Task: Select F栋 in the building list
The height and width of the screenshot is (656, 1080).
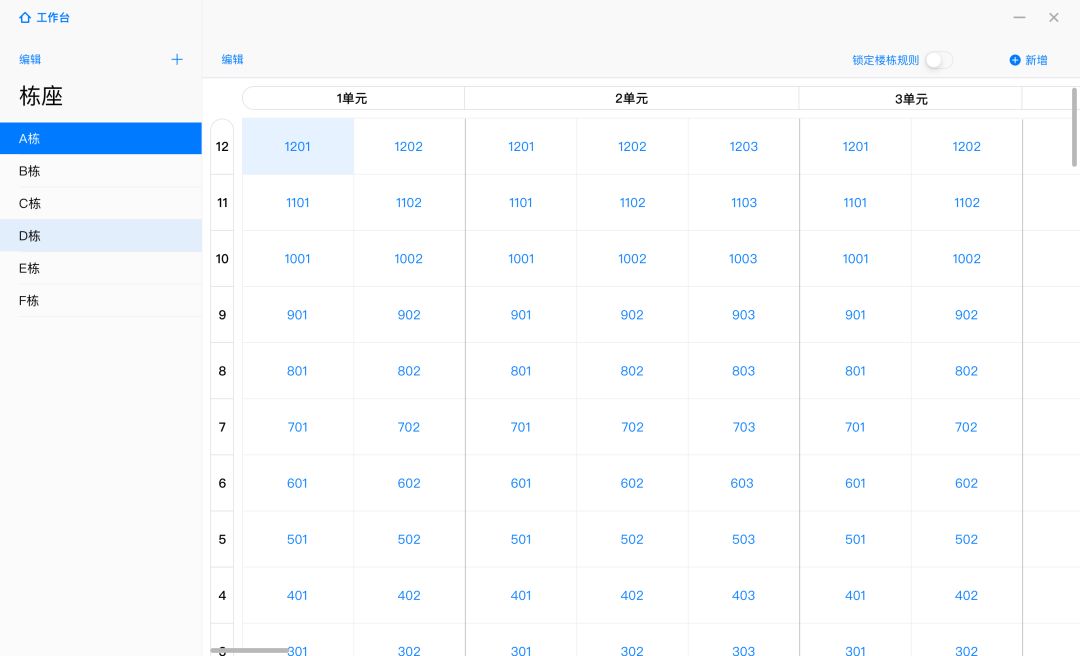Action: click(101, 300)
